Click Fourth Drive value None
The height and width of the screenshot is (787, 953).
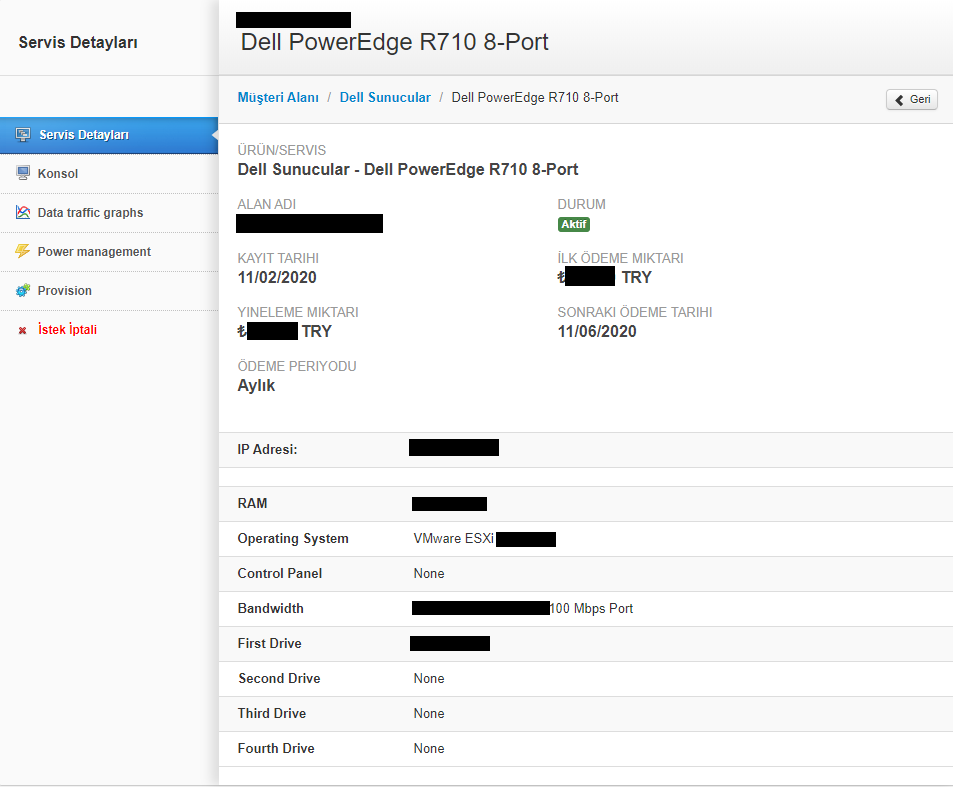428,749
